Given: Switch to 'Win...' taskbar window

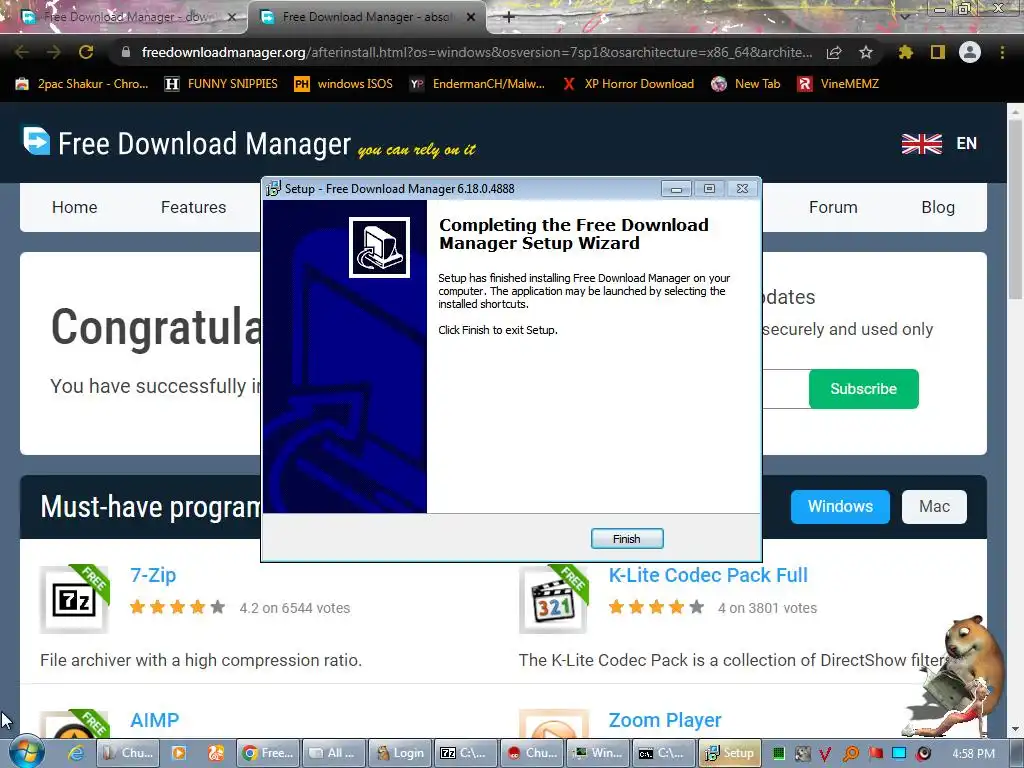Looking at the screenshot, I should (598, 753).
